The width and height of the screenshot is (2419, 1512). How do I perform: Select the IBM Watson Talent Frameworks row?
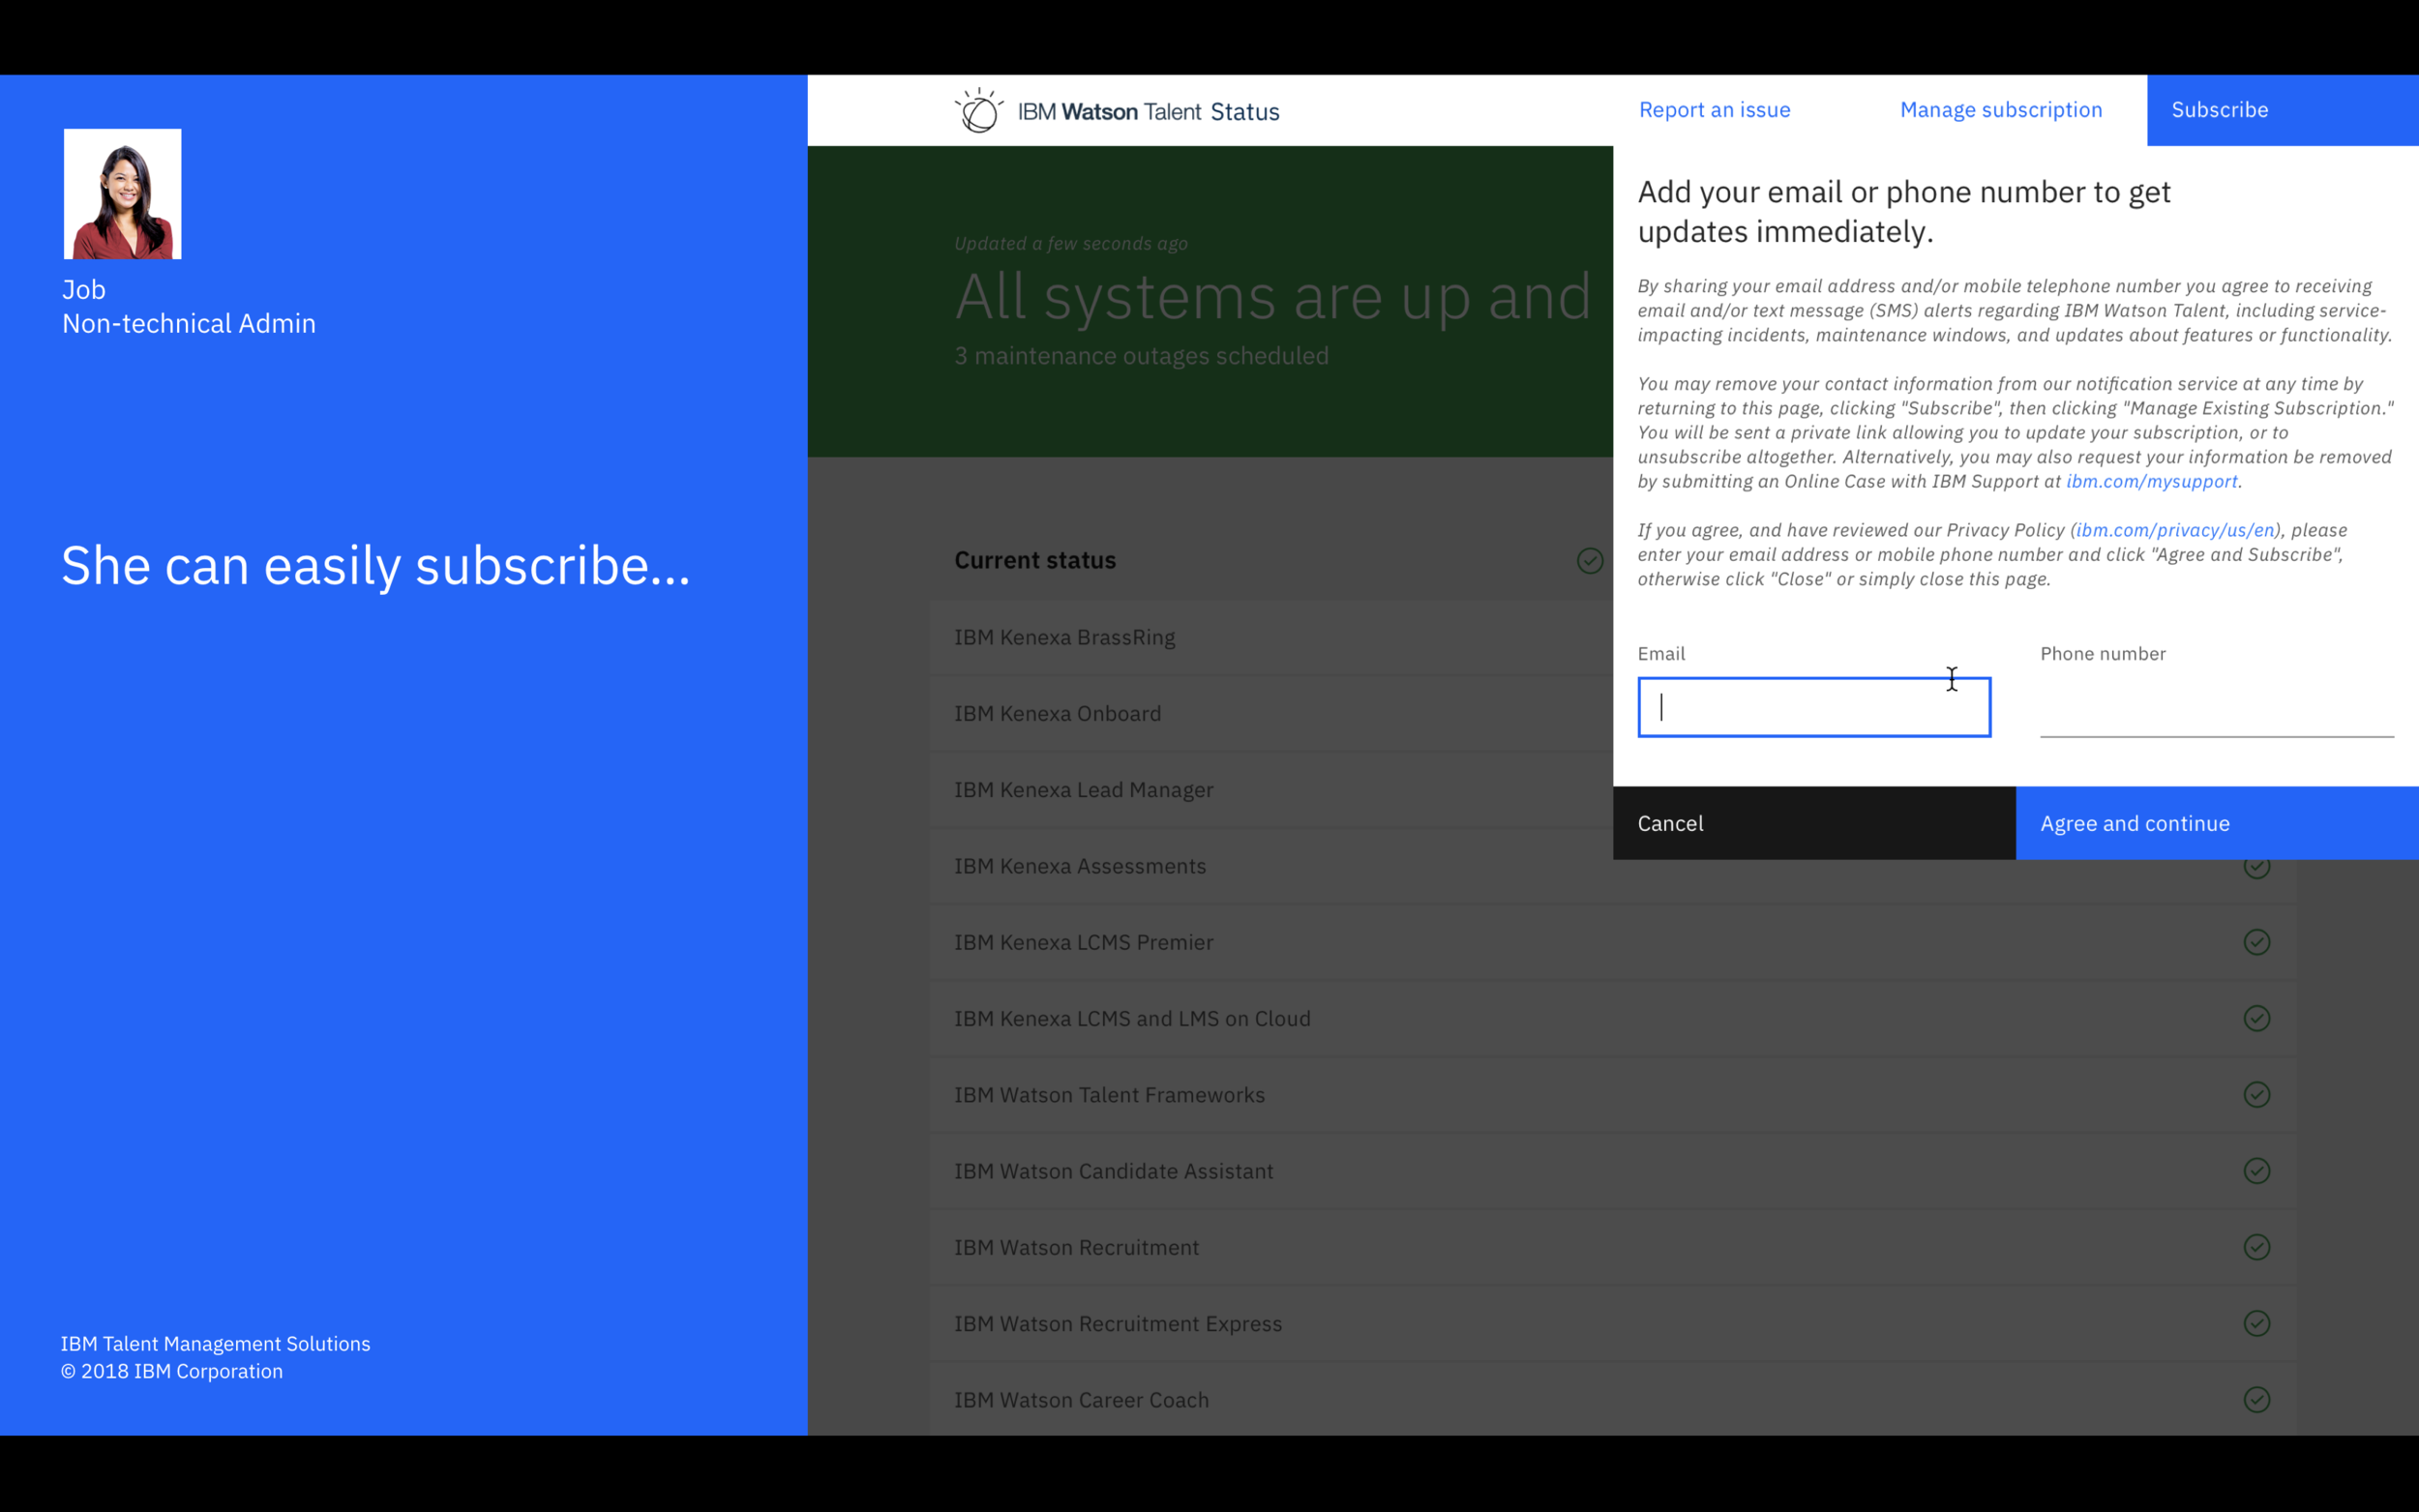(x=1612, y=1094)
